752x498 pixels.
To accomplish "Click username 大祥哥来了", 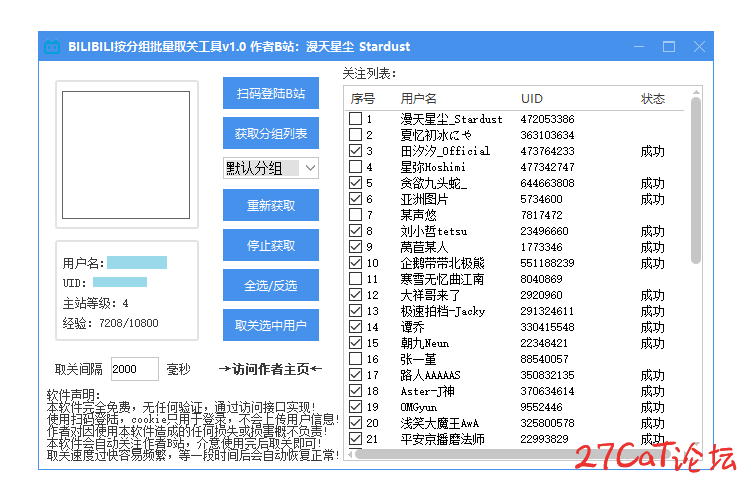I will point(430,295).
